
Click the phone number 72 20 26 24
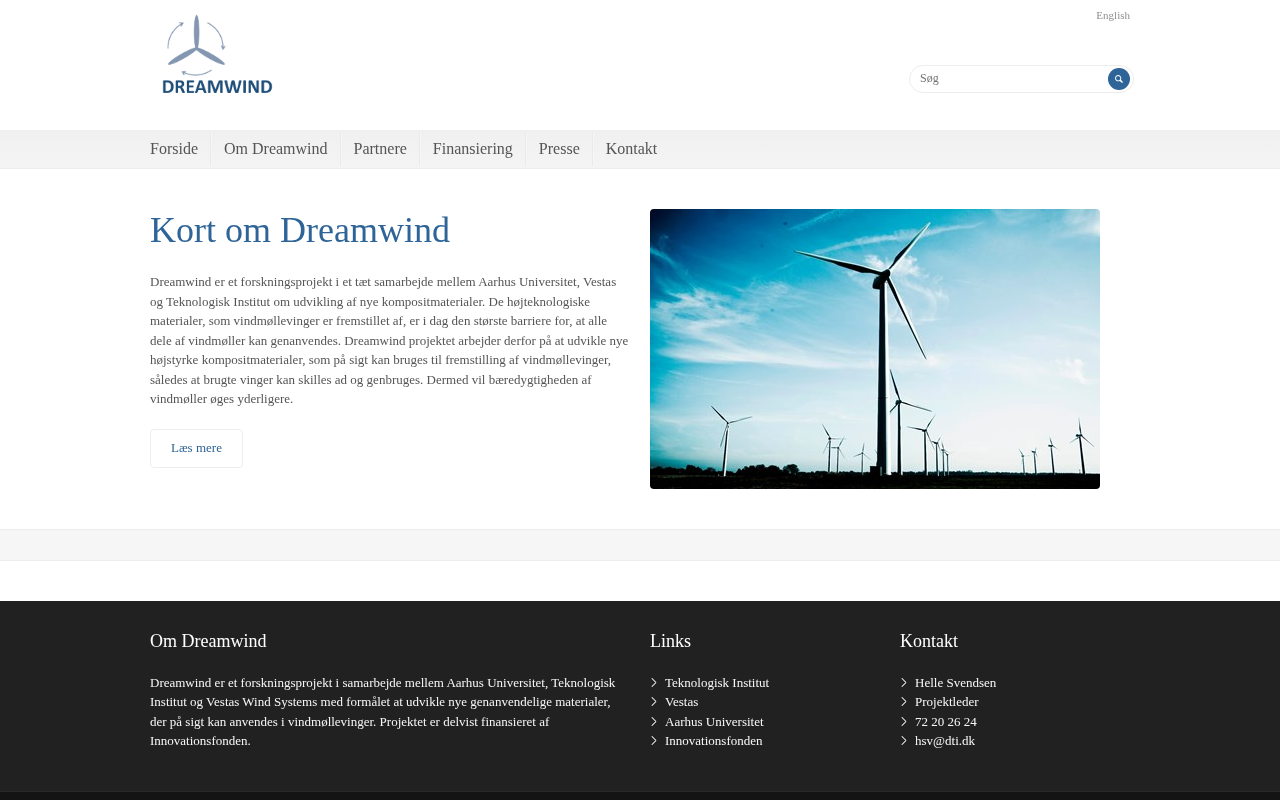[x=946, y=722]
